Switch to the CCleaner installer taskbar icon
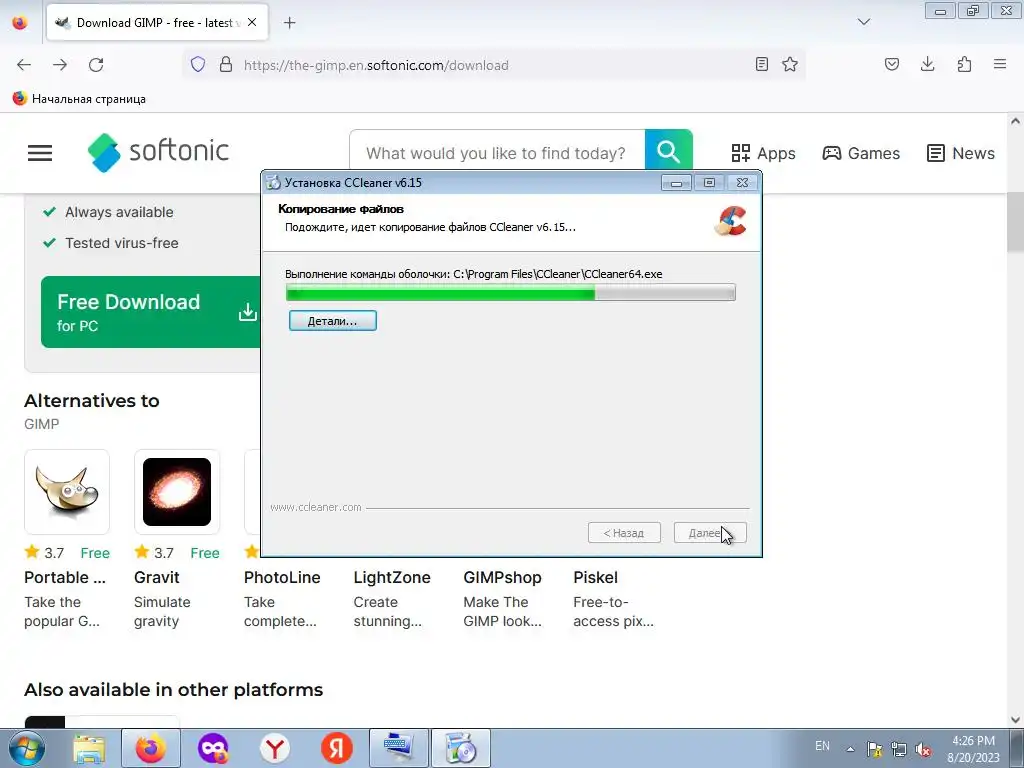This screenshot has width=1024, height=768. pyautogui.click(x=460, y=748)
